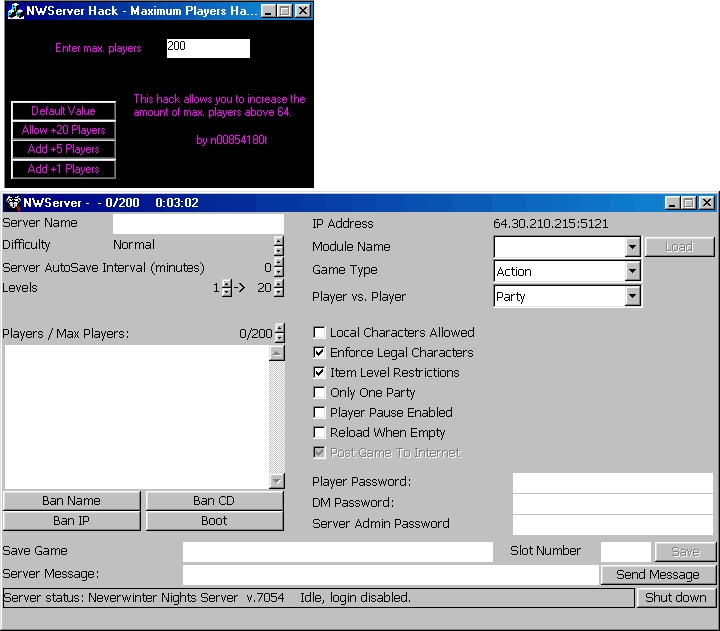Decrease the maximum level spinner

[279, 293]
